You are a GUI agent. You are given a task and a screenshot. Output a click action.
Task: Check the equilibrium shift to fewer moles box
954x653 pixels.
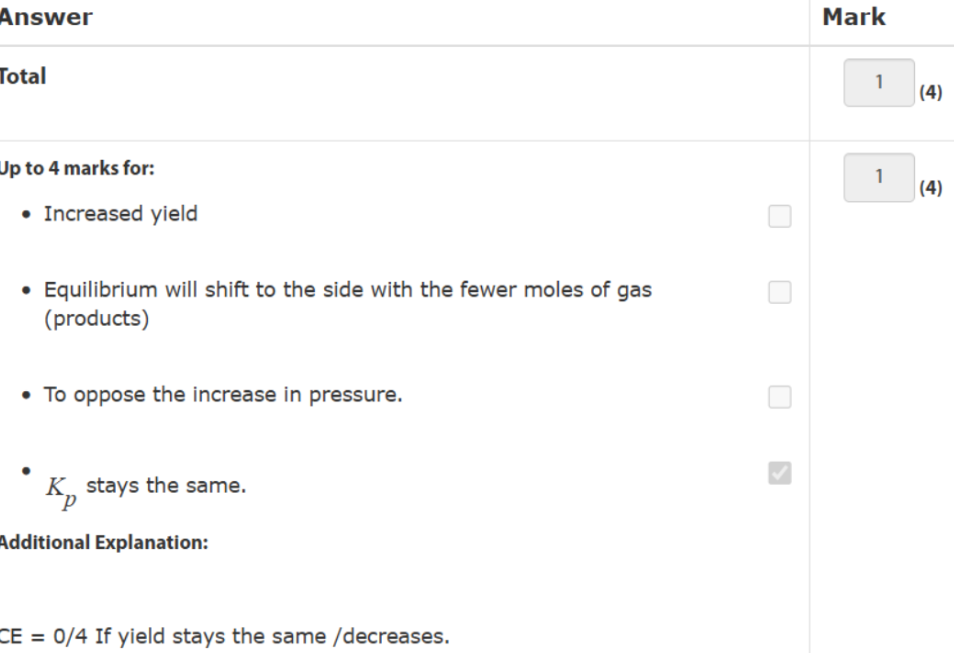pyautogui.click(x=779, y=292)
